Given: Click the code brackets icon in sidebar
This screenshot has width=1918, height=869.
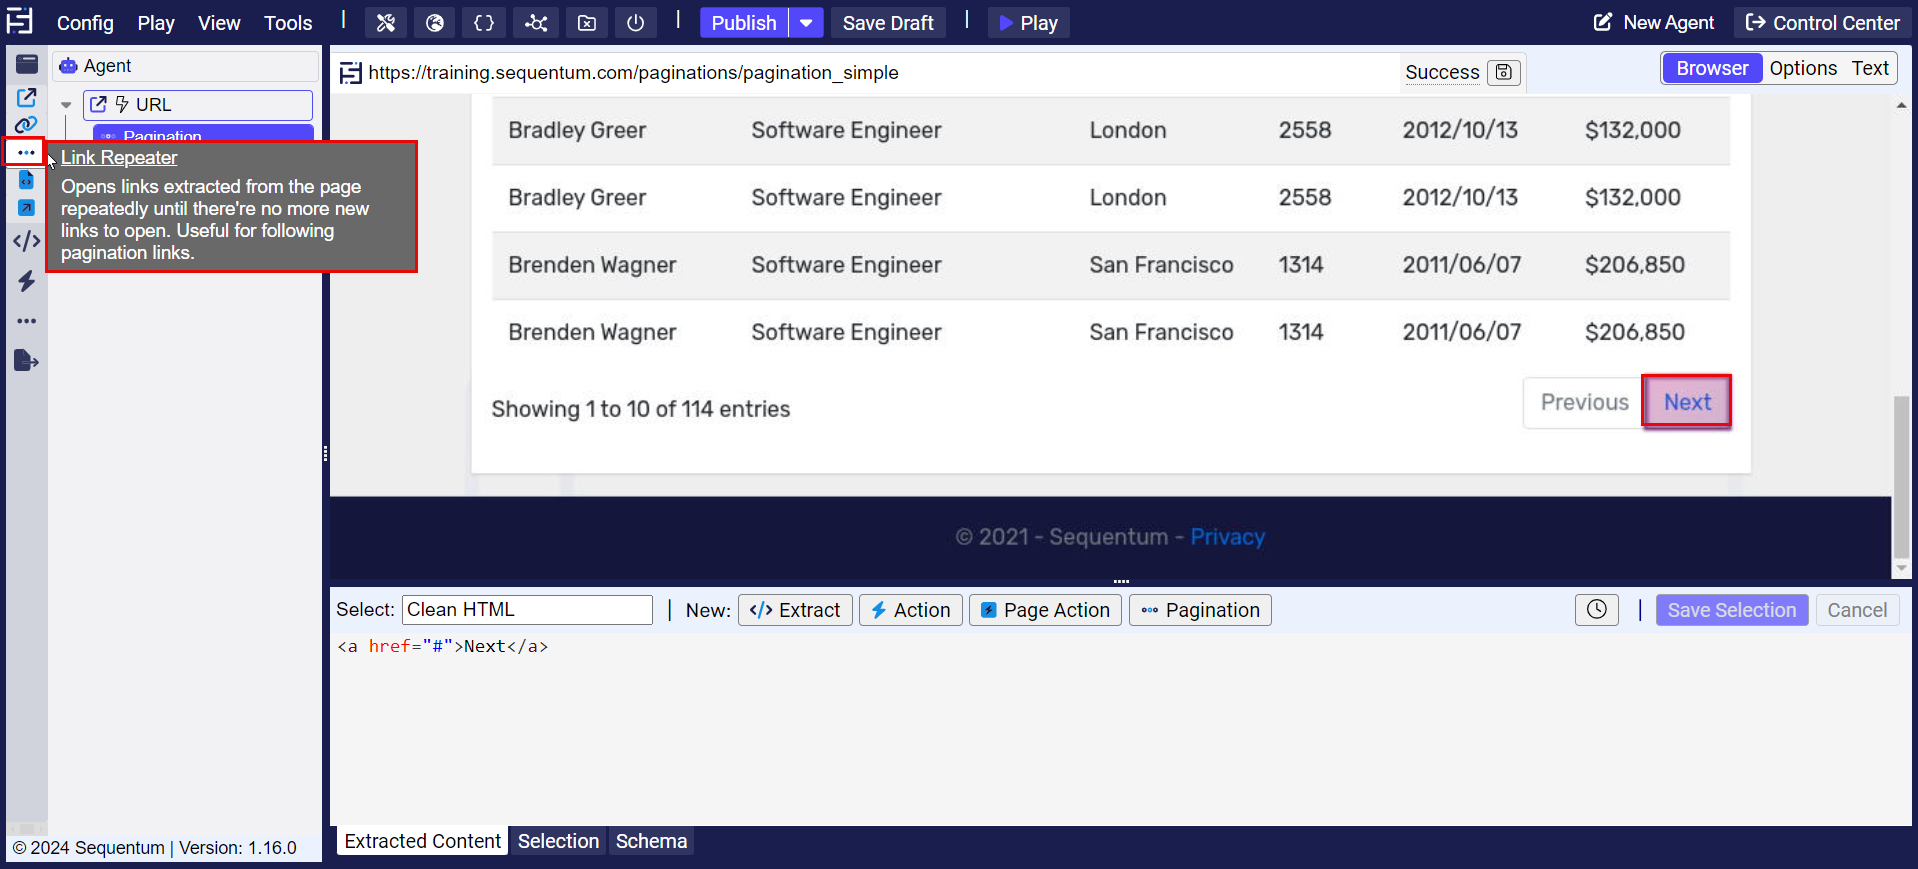Looking at the screenshot, I should pyautogui.click(x=26, y=241).
